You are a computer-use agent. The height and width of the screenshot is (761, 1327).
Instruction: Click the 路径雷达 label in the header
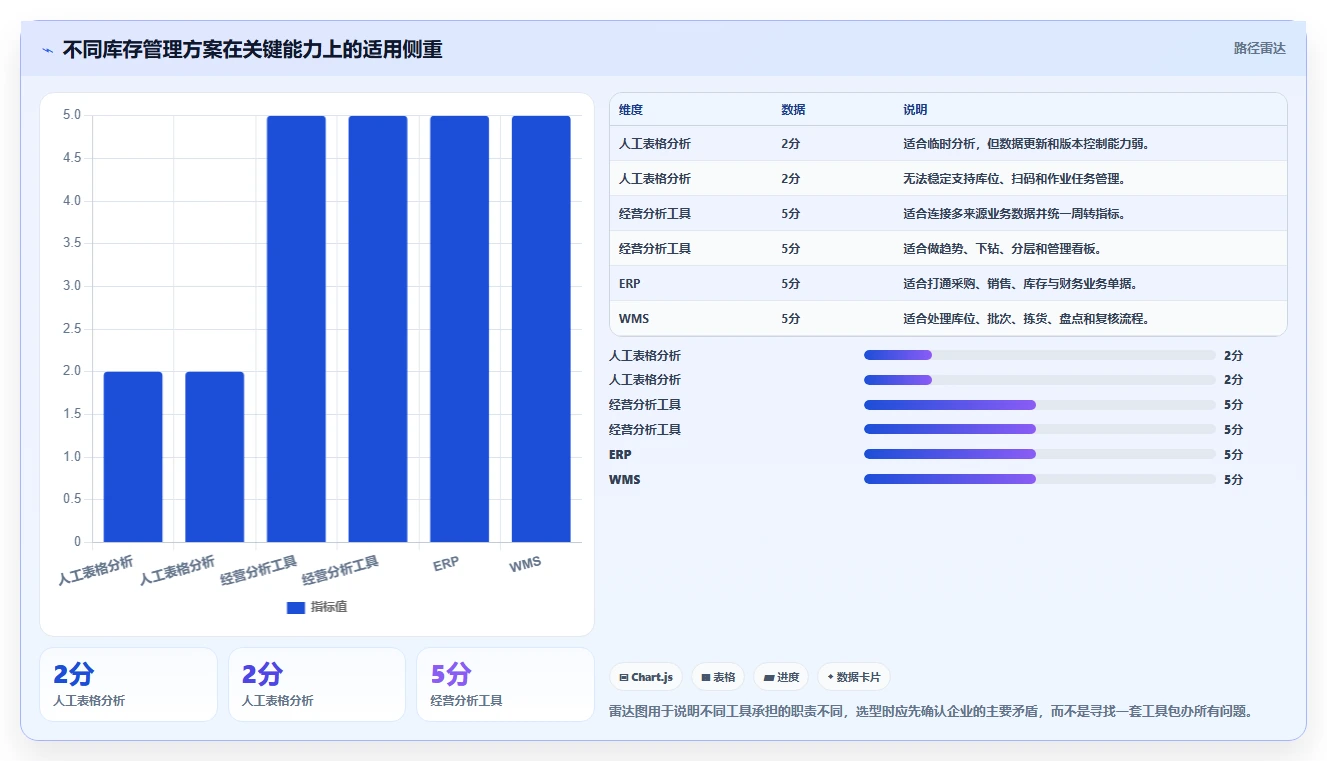point(1259,48)
